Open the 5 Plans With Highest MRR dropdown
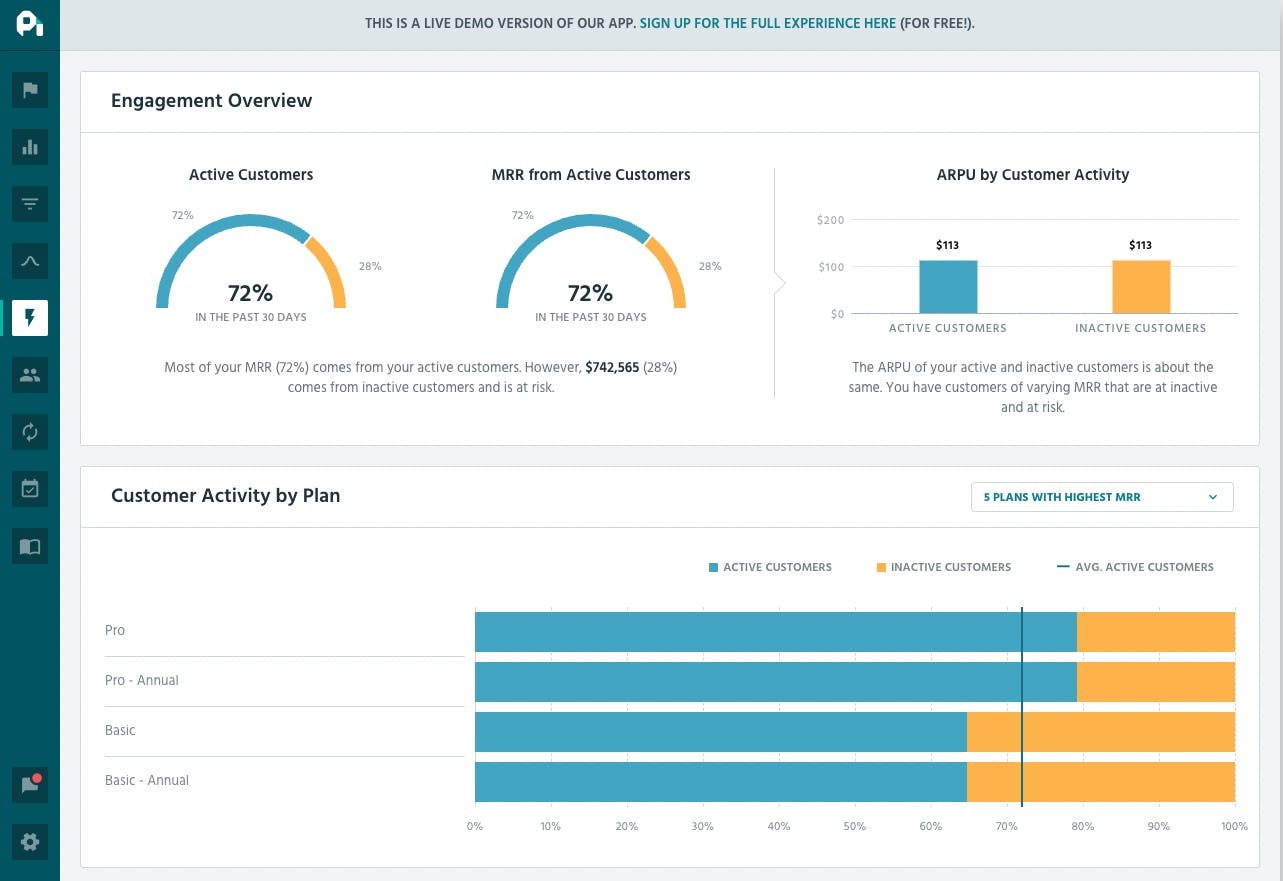 tap(1101, 497)
